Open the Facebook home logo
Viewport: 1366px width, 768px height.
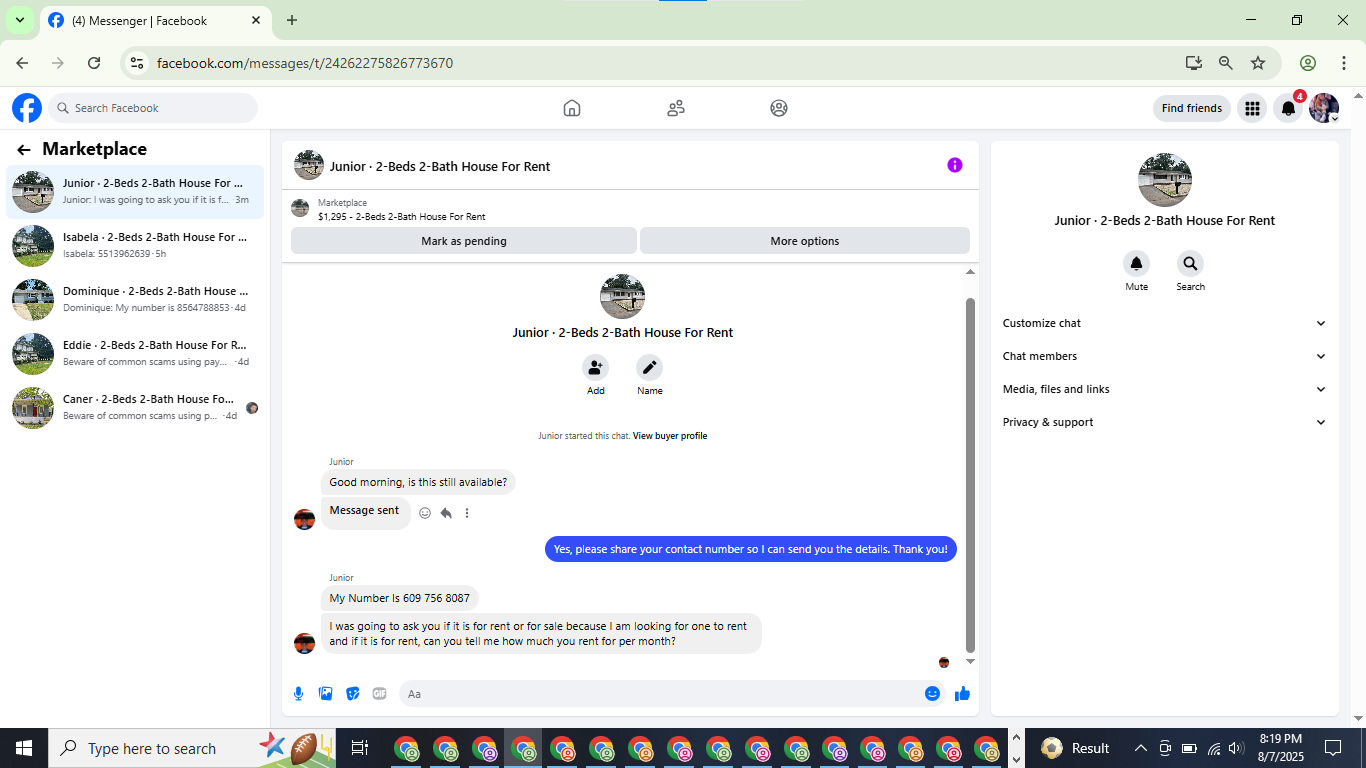(27, 108)
